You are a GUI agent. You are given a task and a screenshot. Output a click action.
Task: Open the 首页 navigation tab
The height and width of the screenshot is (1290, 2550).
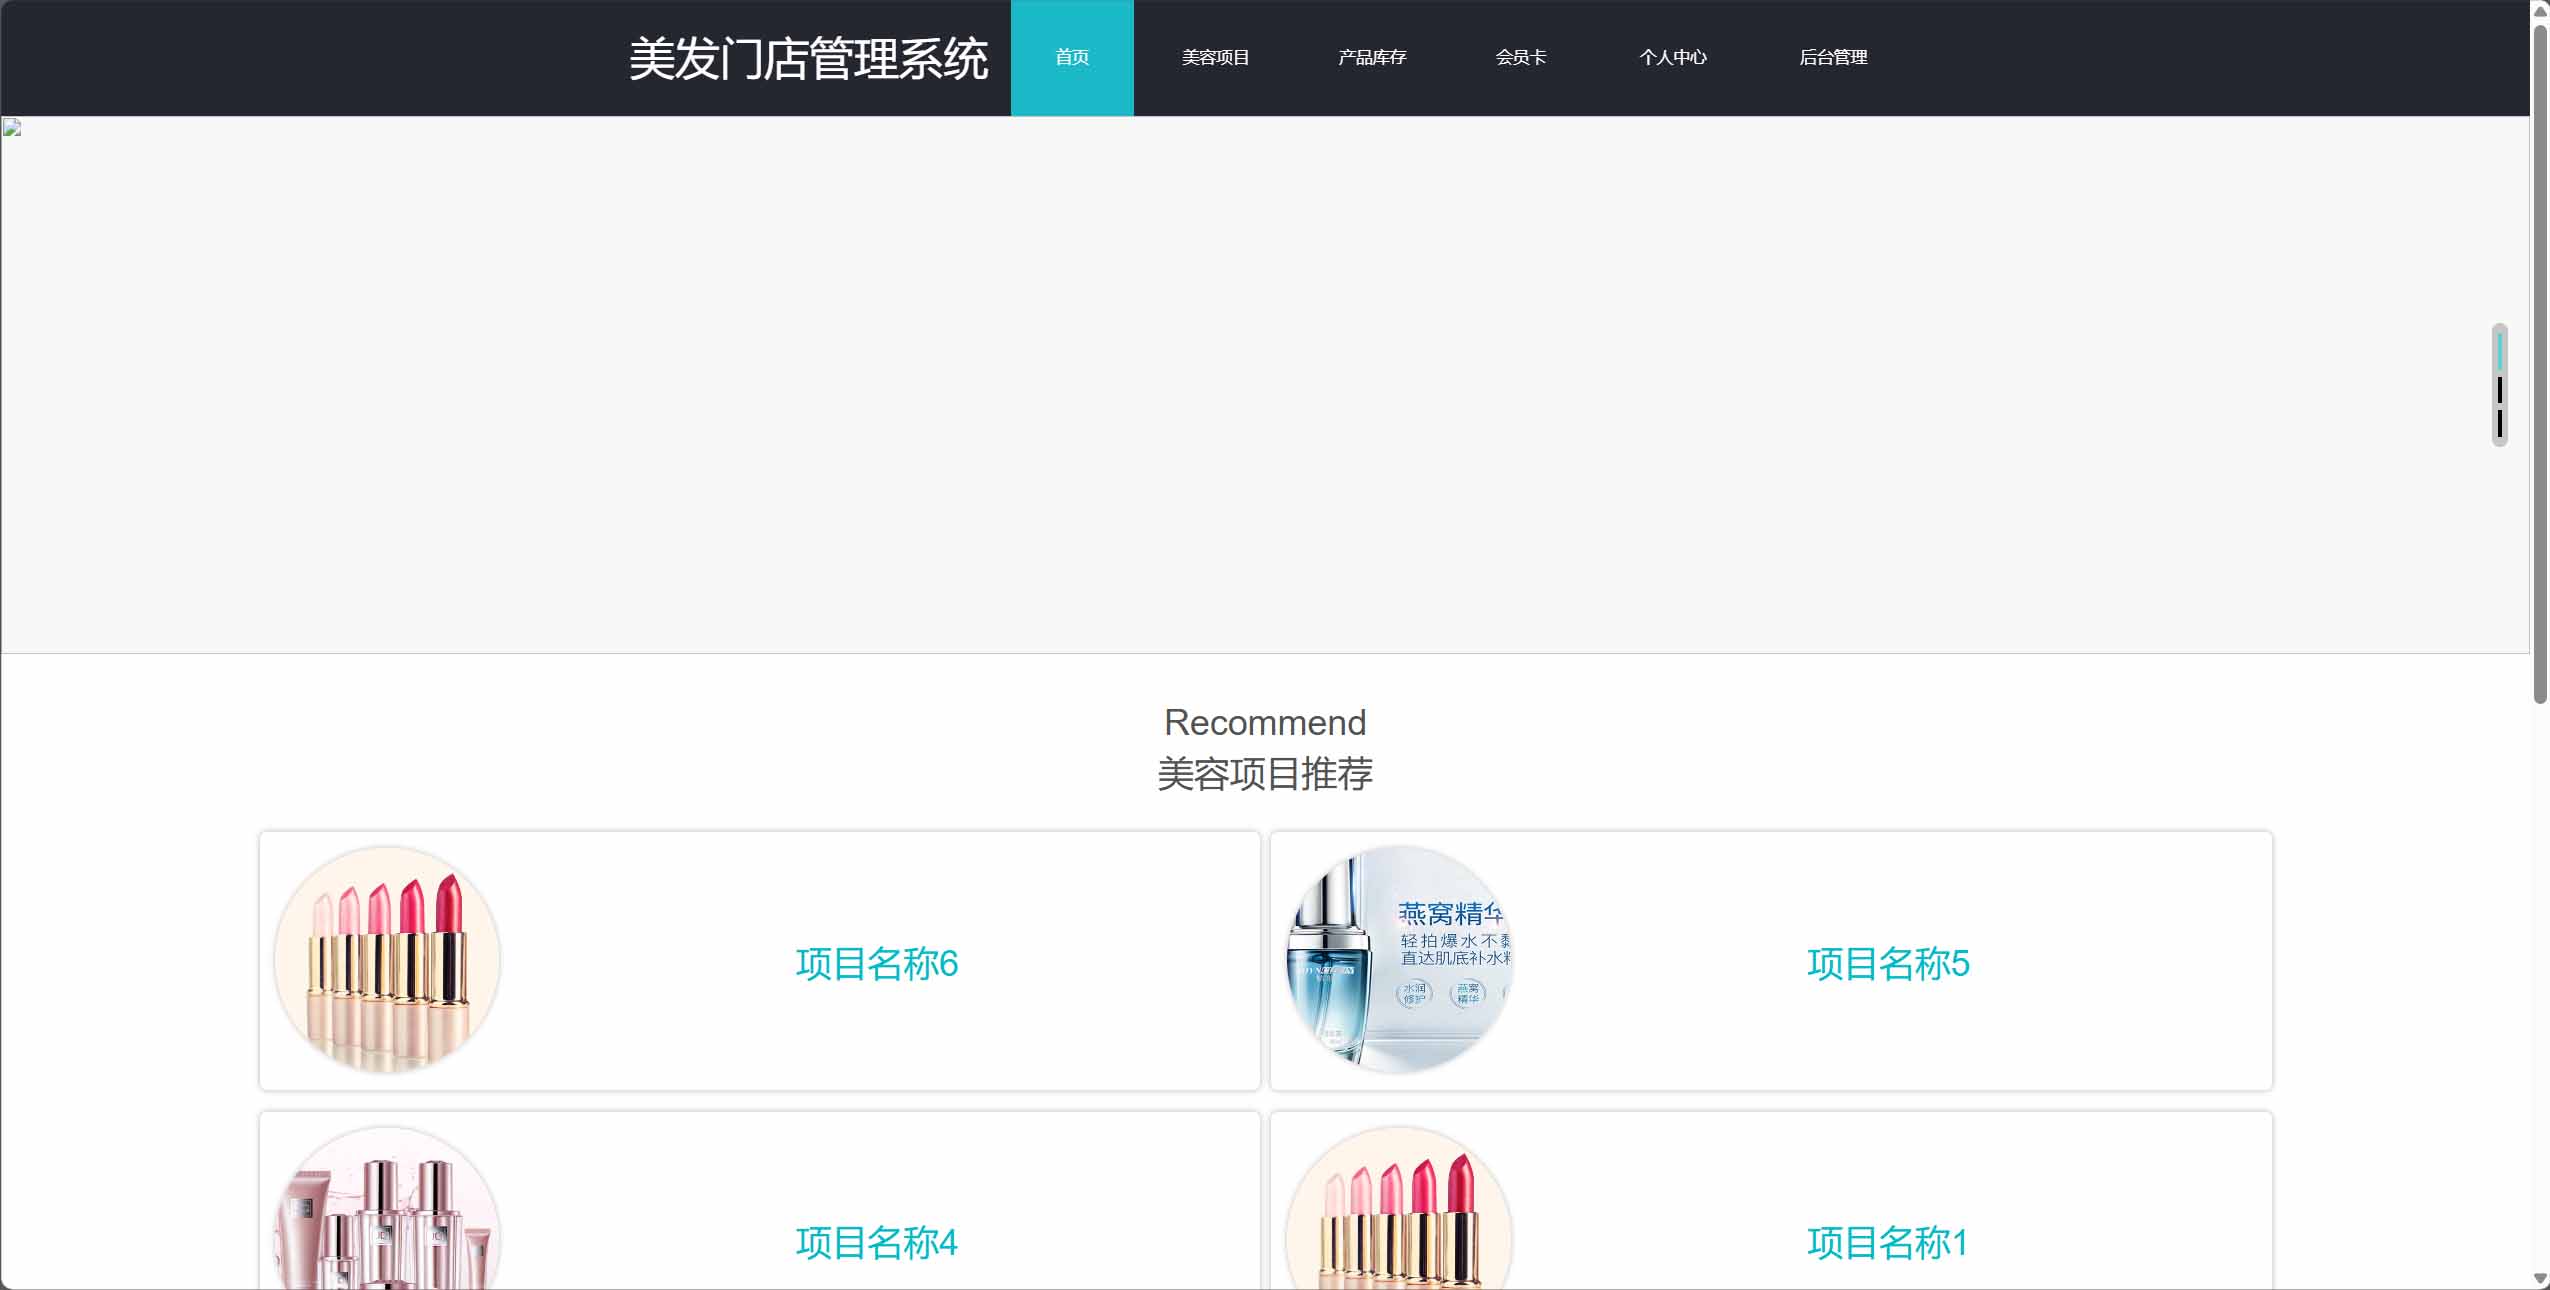coord(1072,58)
